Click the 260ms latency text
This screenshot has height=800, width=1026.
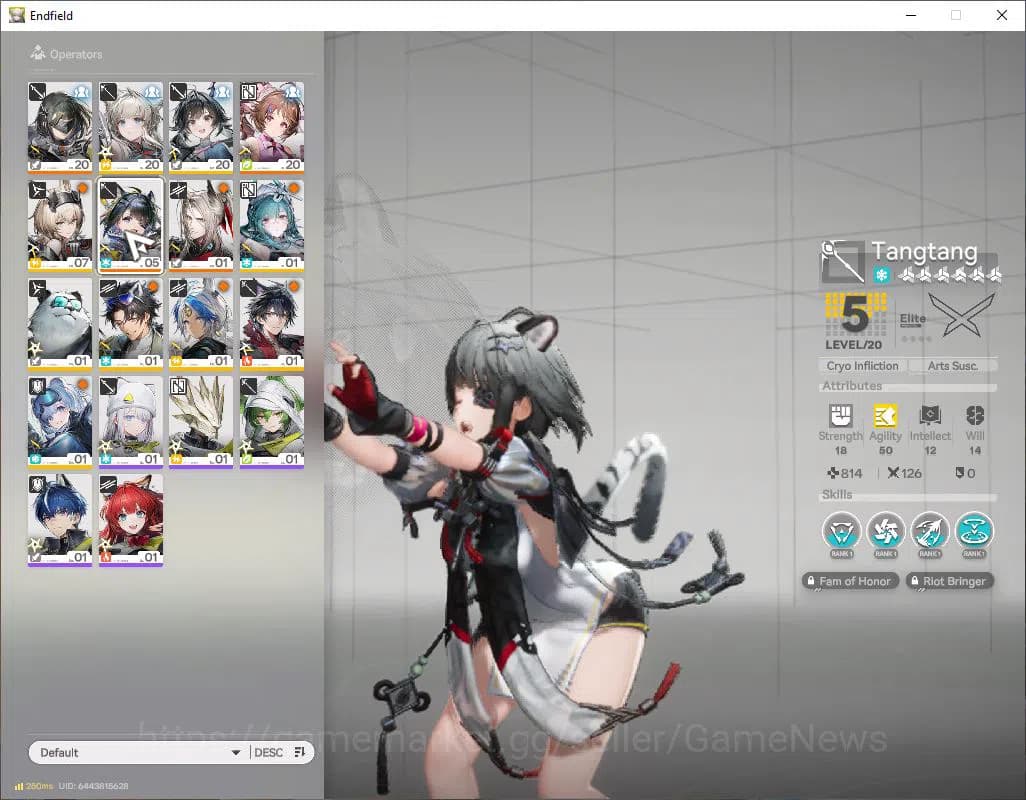coord(39,786)
